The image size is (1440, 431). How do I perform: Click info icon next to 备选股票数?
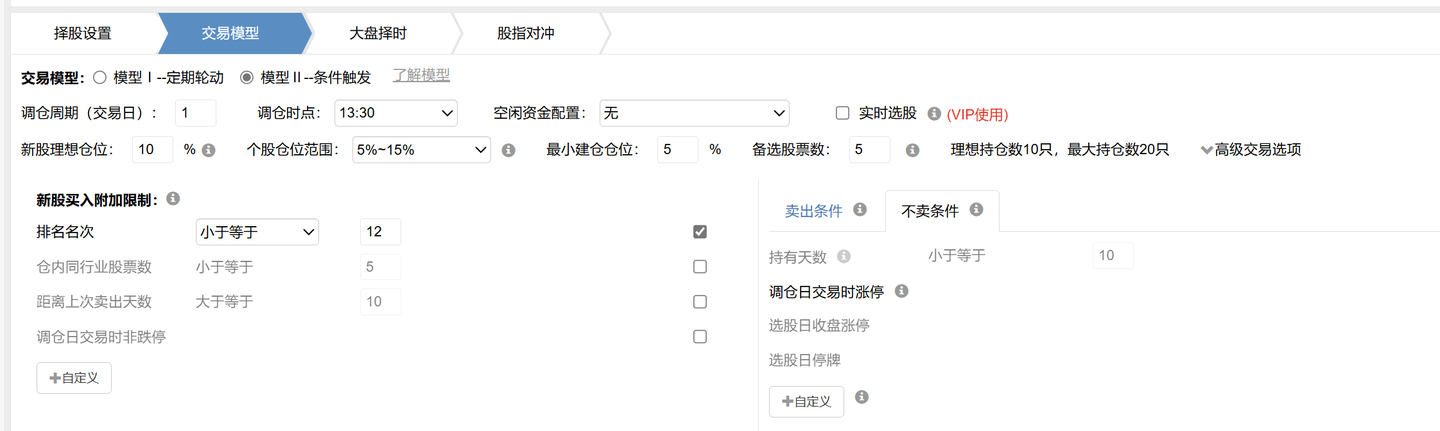(912, 150)
